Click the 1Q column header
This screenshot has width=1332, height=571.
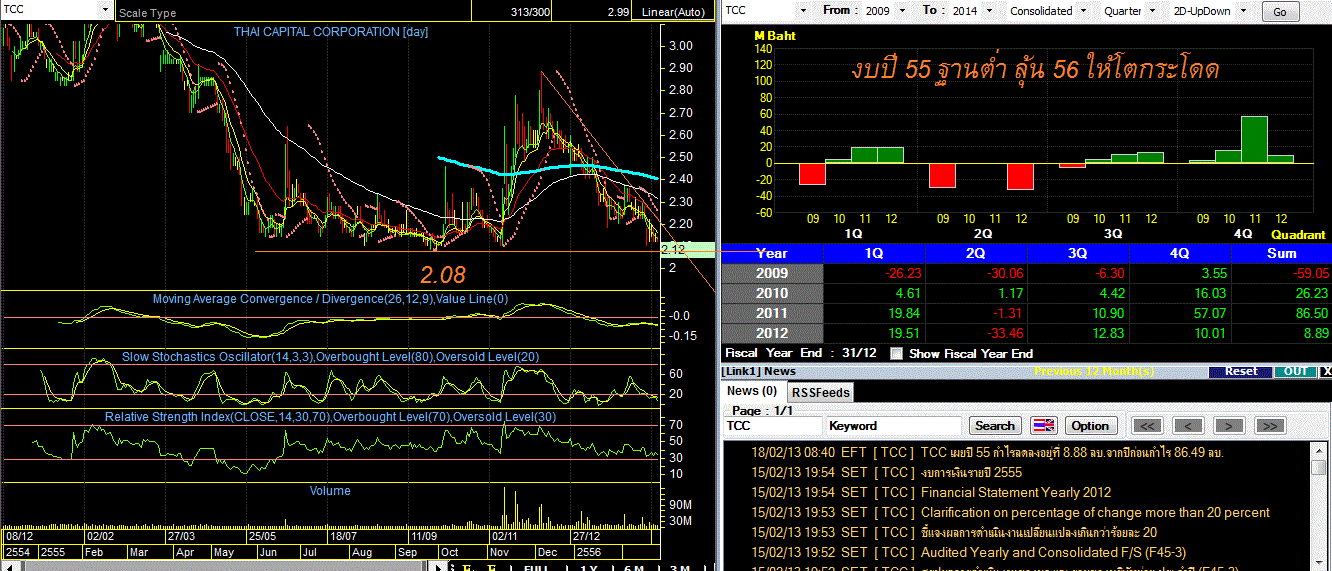click(x=874, y=254)
